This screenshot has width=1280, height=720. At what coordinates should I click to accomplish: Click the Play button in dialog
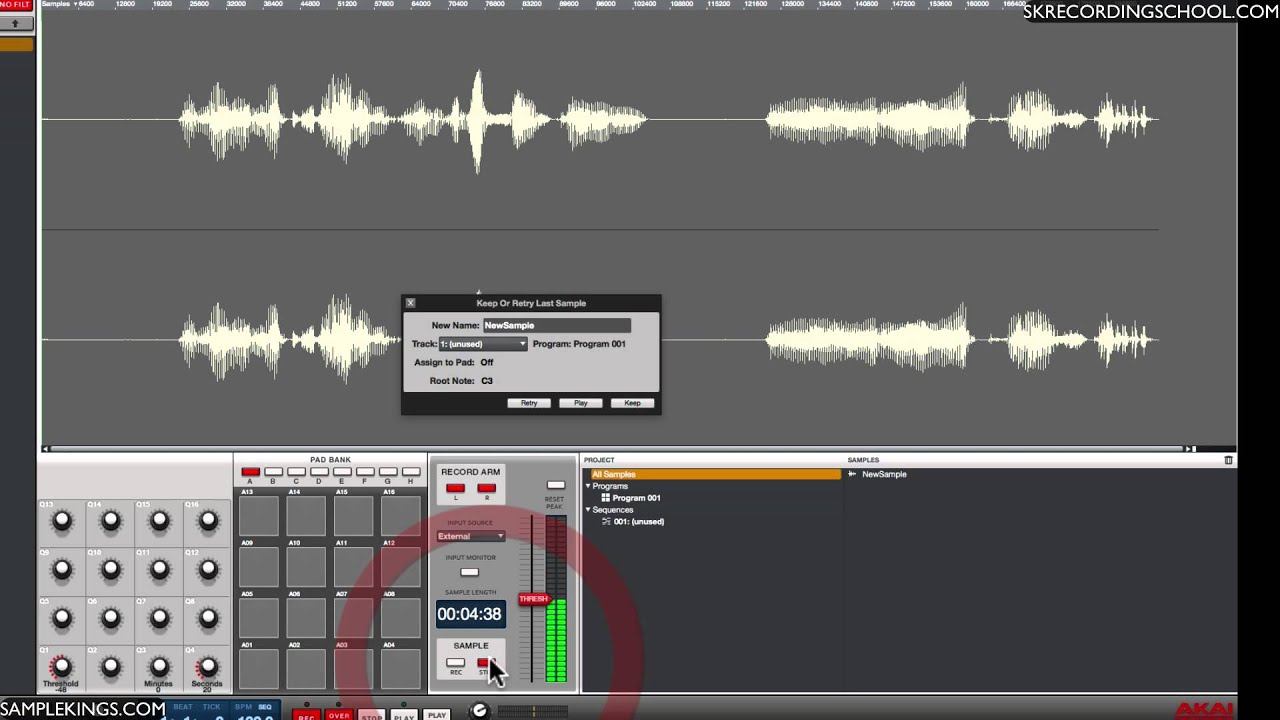coord(580,403)
